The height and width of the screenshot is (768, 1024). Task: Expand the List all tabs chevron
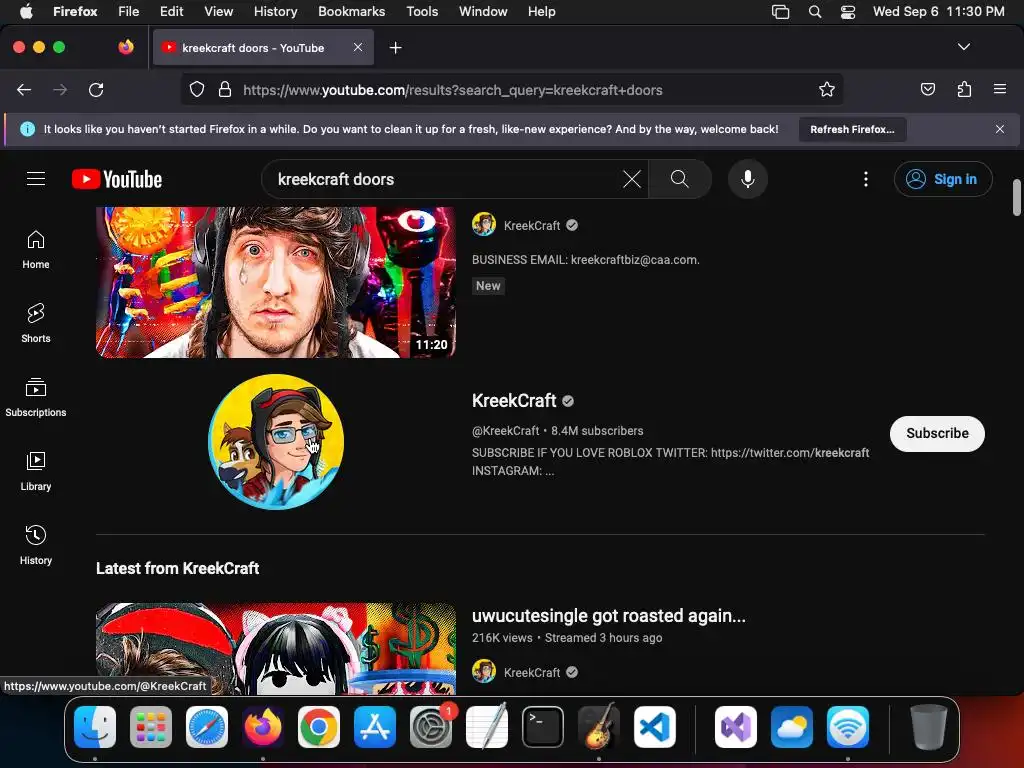click(x=964, y=47)
